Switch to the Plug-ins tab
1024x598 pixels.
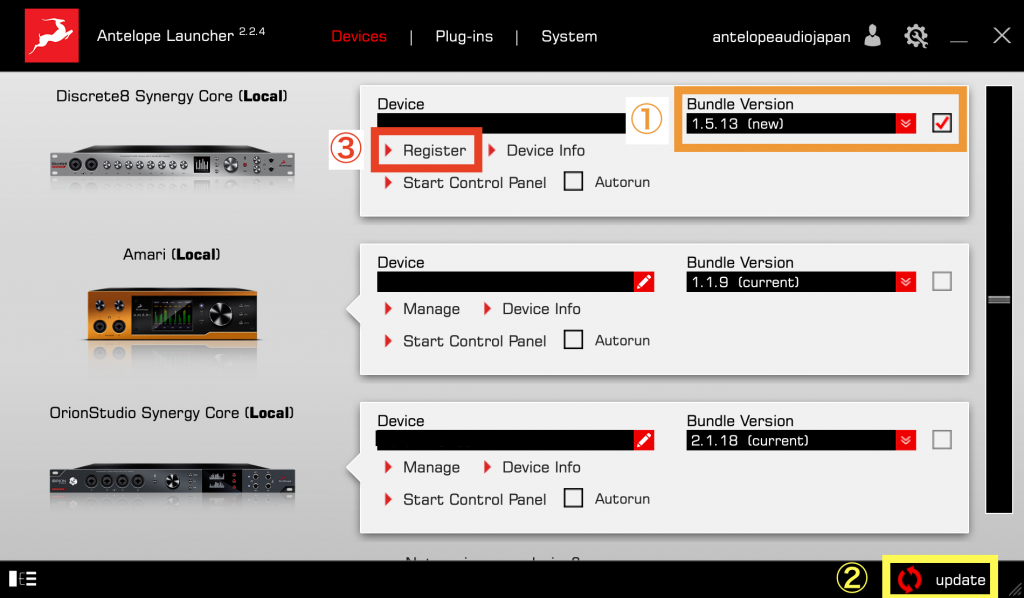coord(464,37)
